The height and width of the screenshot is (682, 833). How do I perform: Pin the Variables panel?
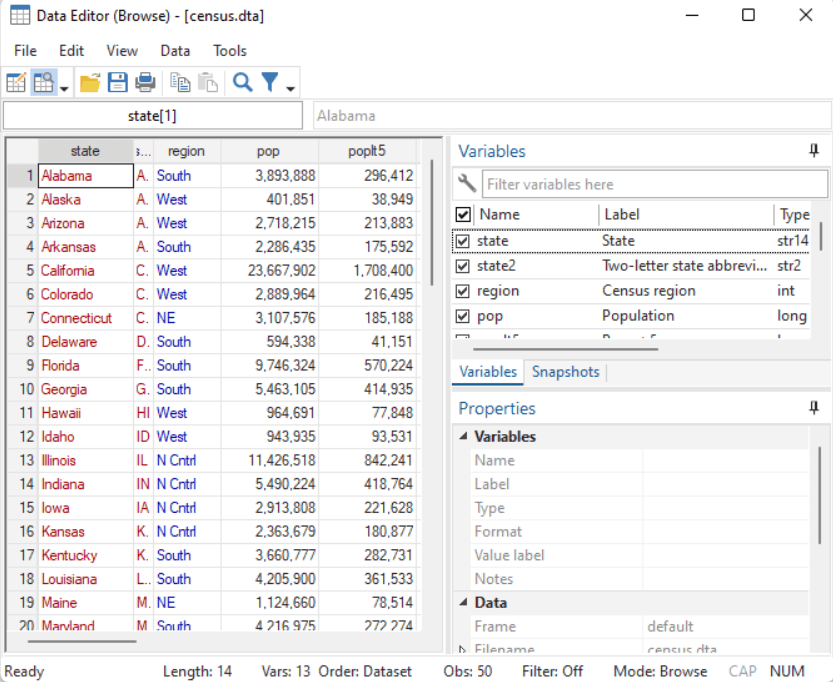pyautogui.click(x=814, y=151)
